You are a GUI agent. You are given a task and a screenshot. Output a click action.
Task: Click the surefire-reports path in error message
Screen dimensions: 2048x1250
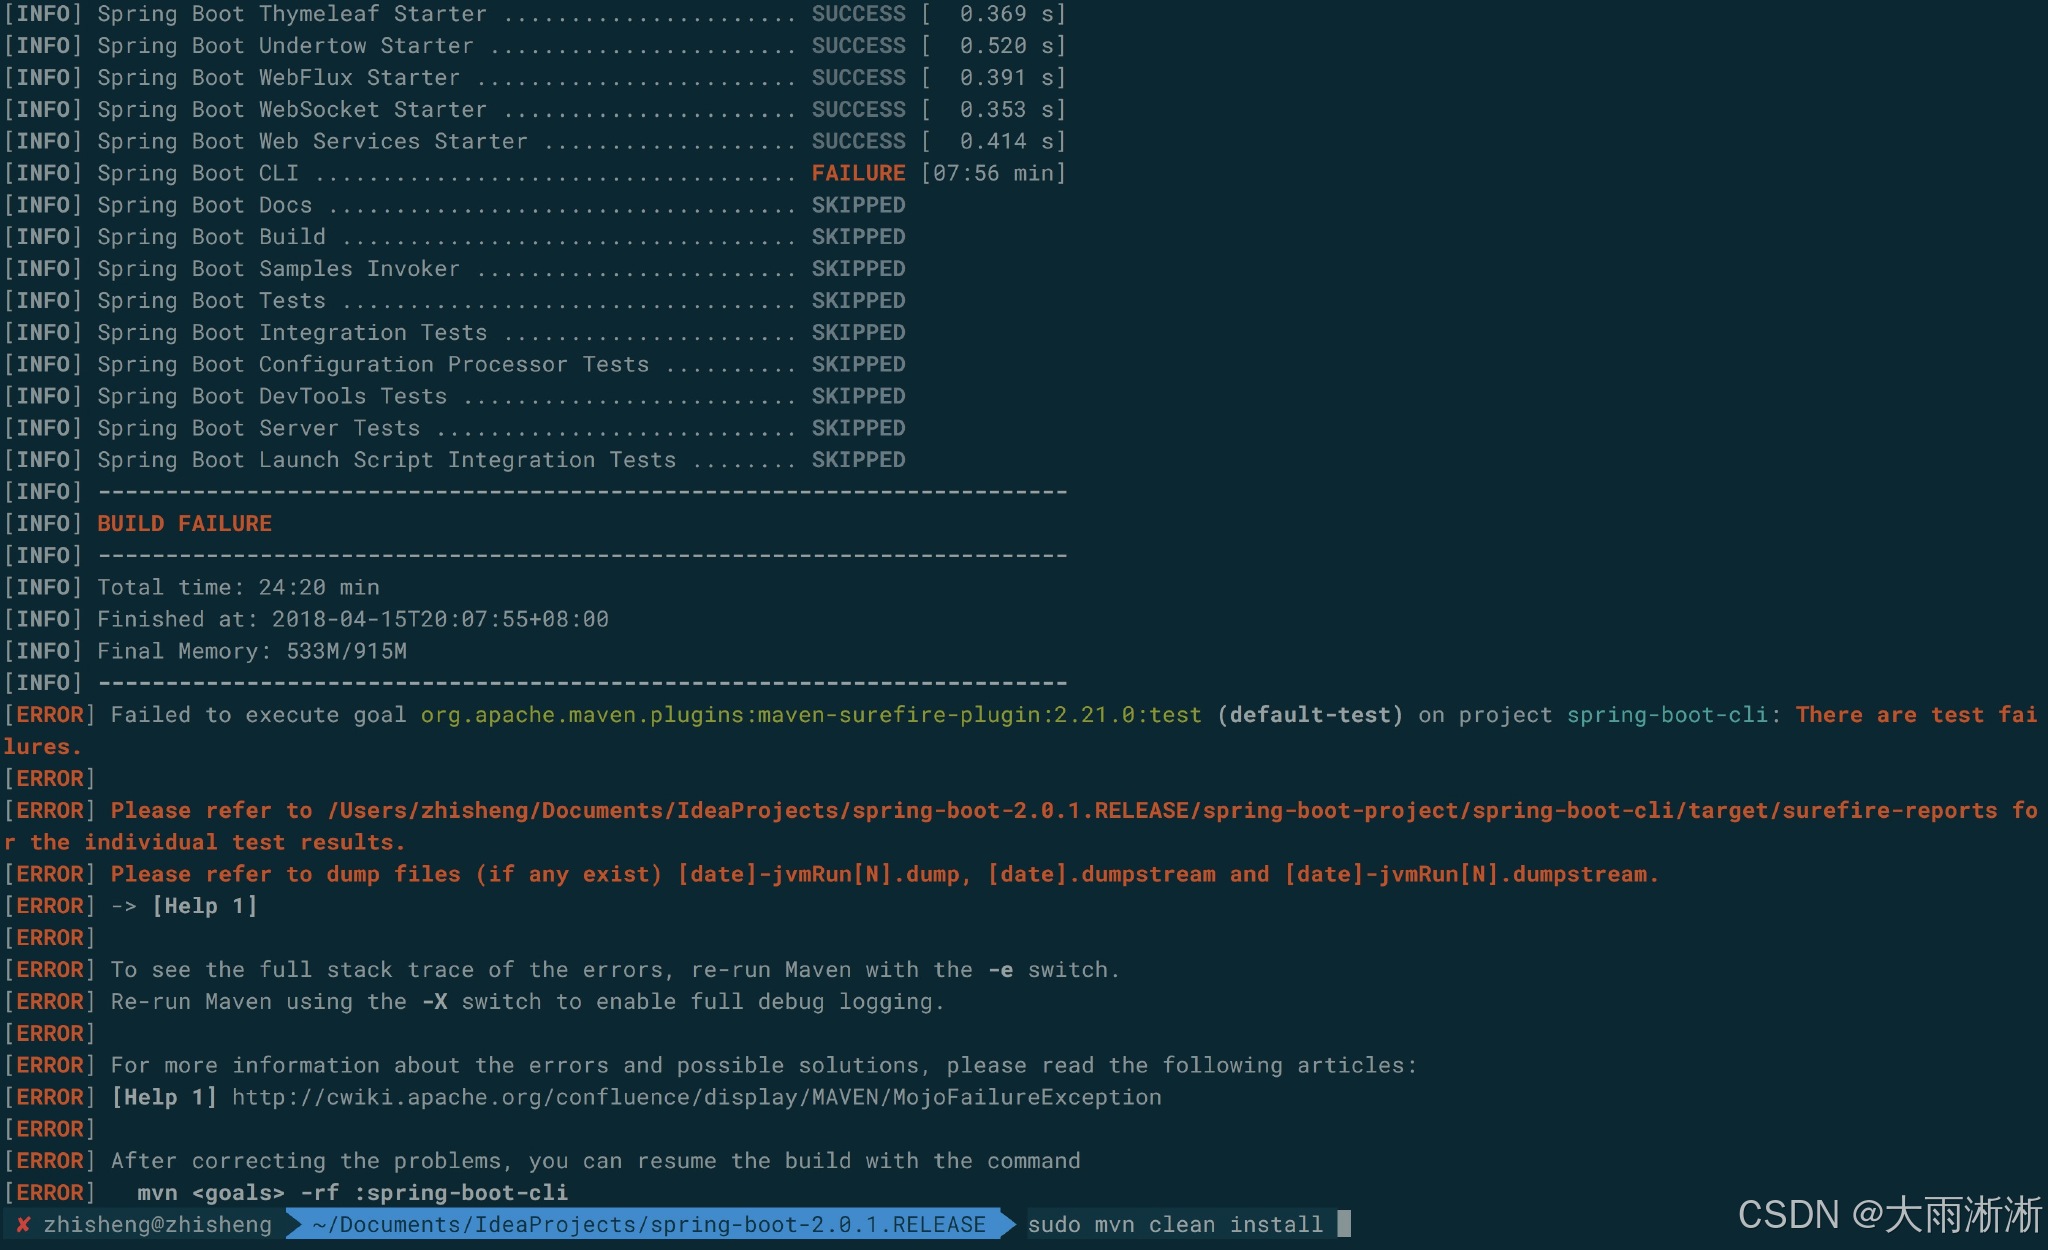pos(1162,810)
